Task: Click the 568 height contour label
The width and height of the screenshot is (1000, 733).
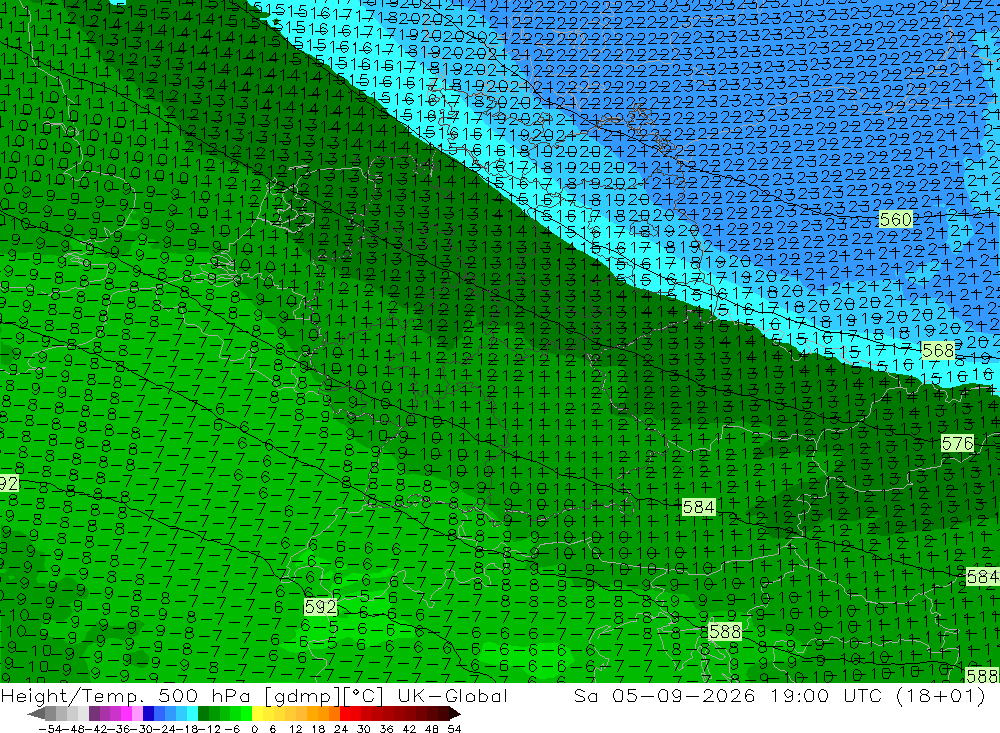Action: pos(938,350)
